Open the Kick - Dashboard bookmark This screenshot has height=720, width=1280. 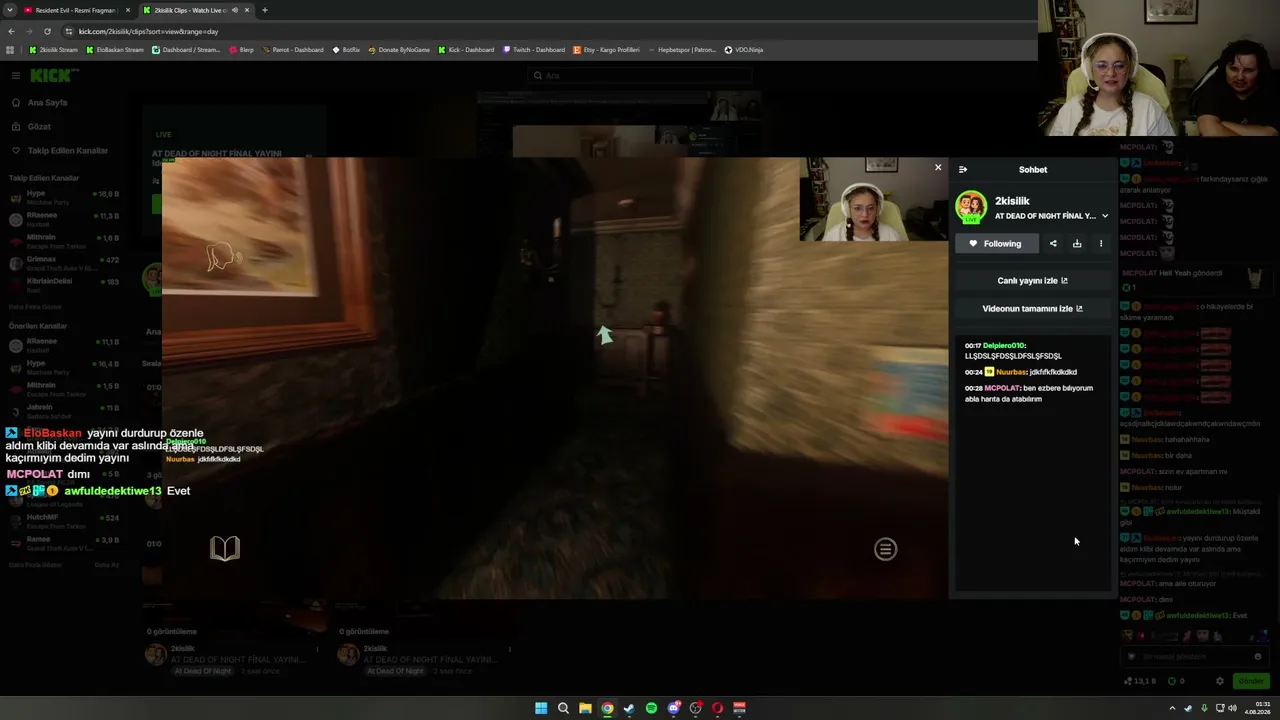click(466, 50)
